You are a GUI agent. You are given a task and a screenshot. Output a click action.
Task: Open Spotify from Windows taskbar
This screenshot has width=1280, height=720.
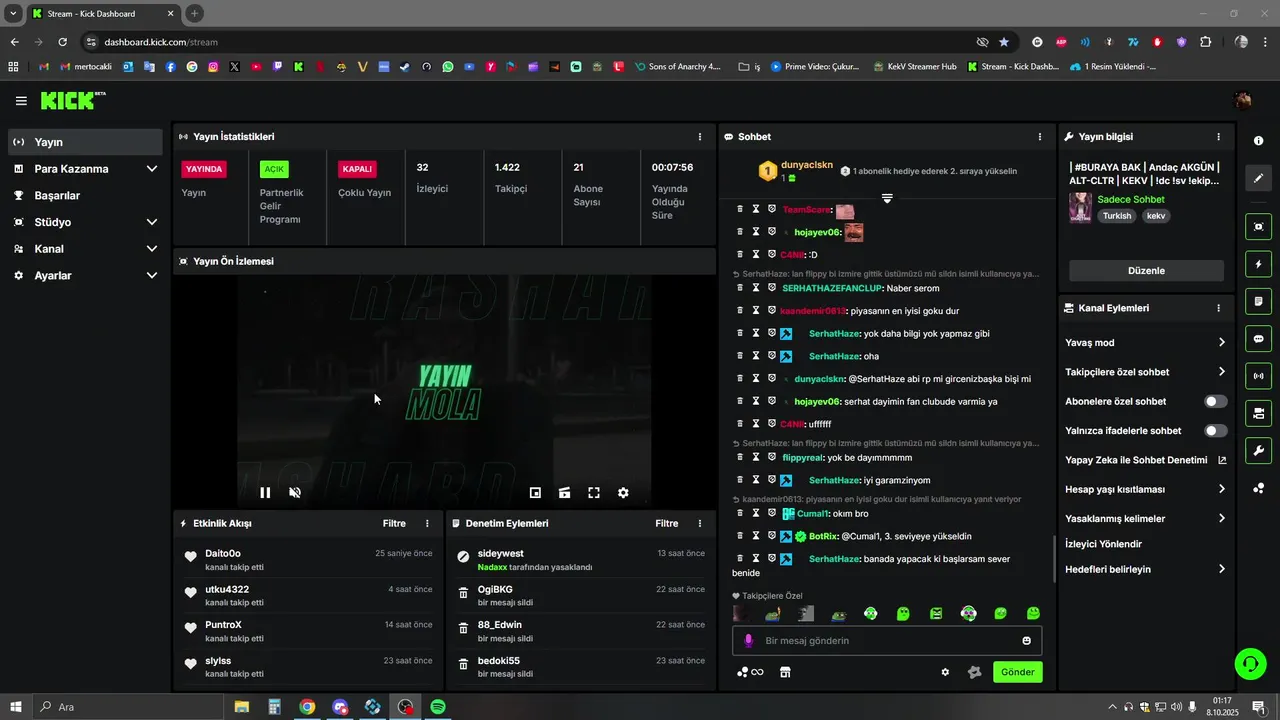pyautogui.click(x=437, y=707)
